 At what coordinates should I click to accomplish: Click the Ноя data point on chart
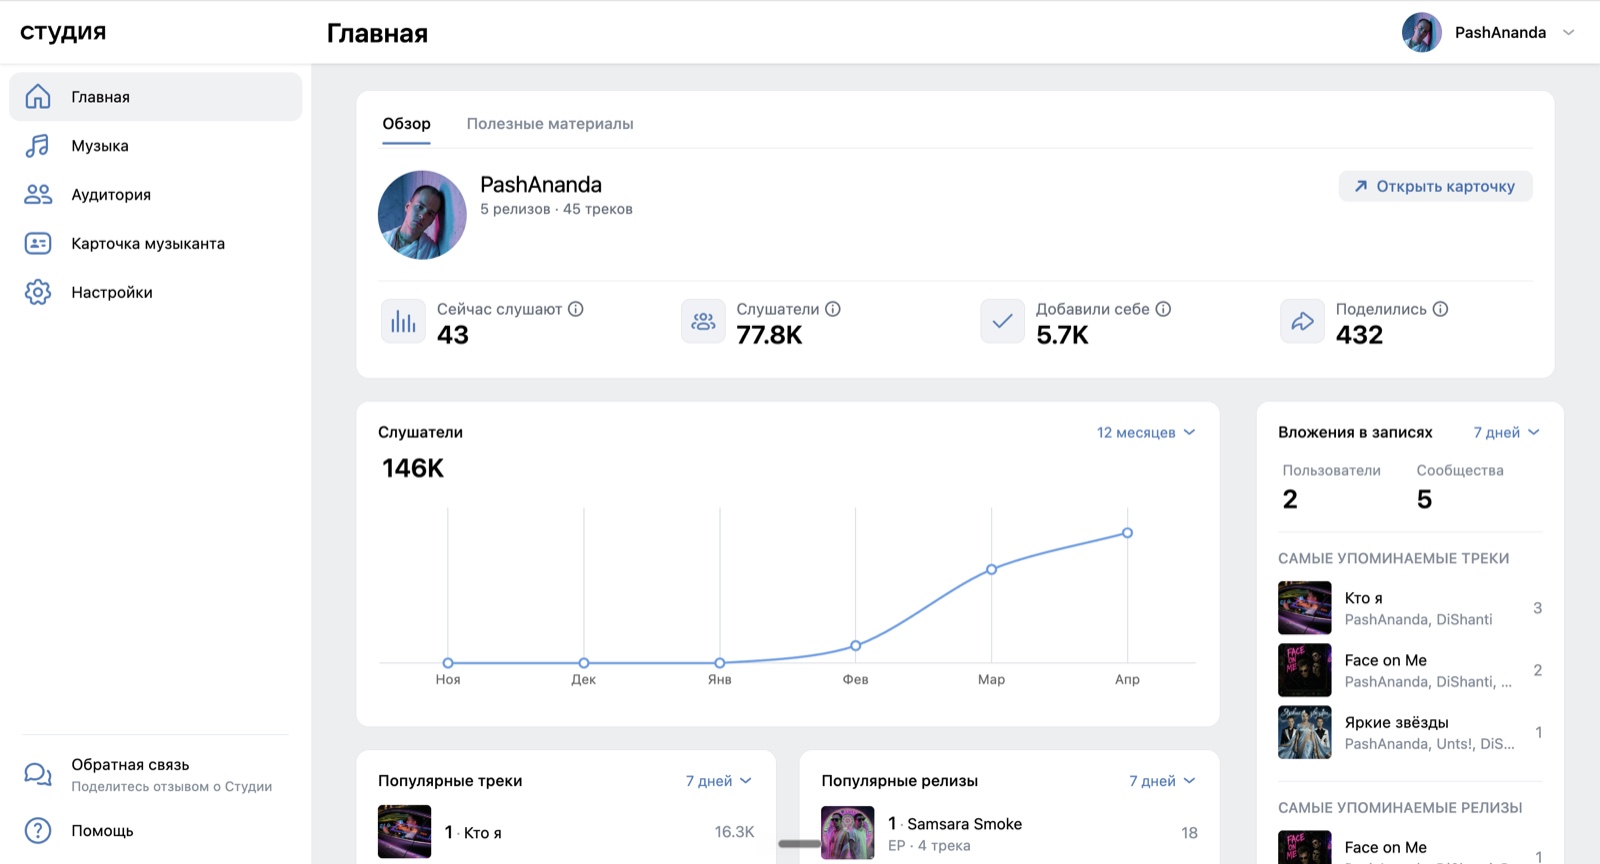point(448,663)
